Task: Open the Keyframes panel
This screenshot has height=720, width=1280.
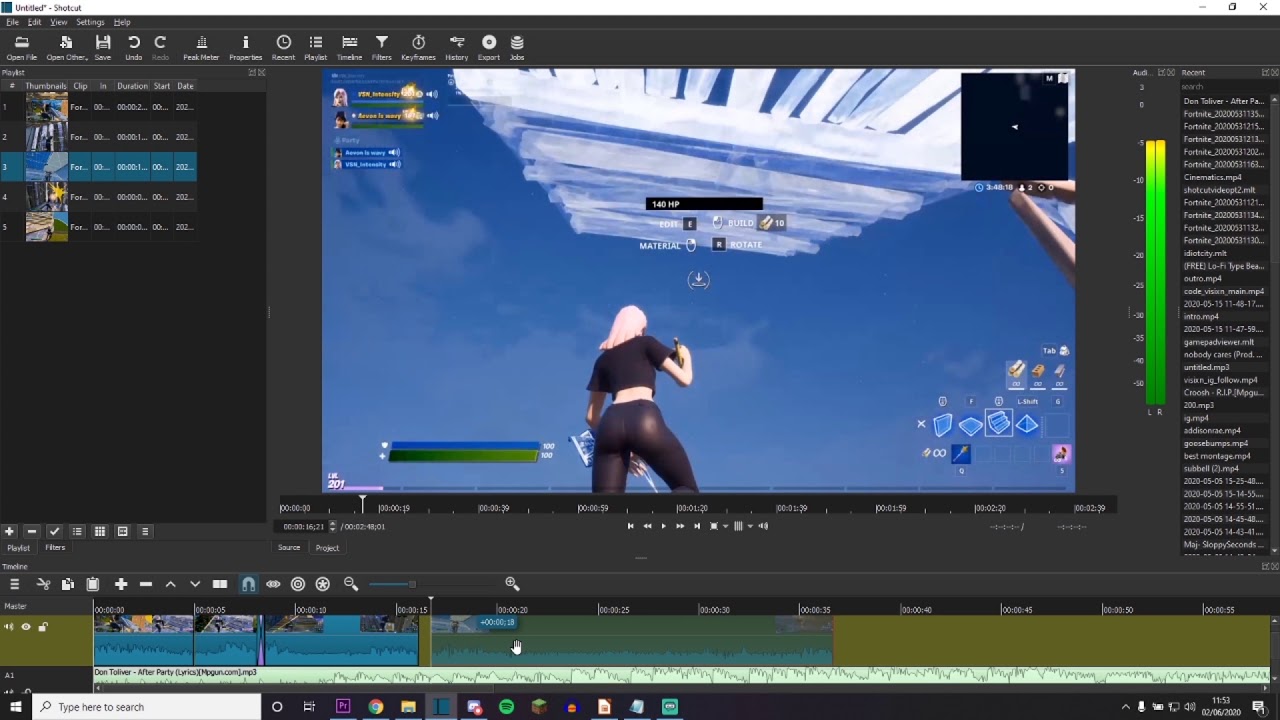Action: coord(418,48)
